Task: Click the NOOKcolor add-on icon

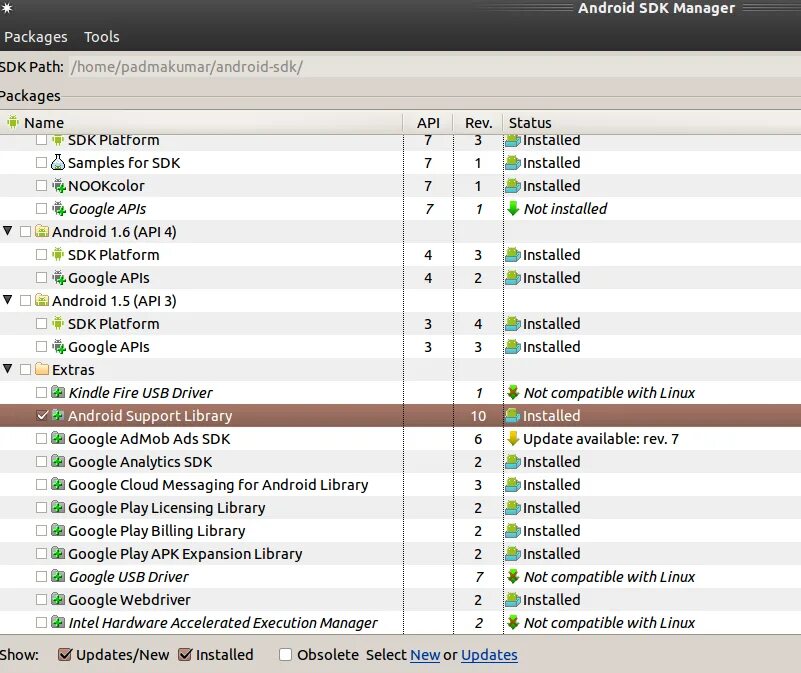Action: (x=59, y=185)
